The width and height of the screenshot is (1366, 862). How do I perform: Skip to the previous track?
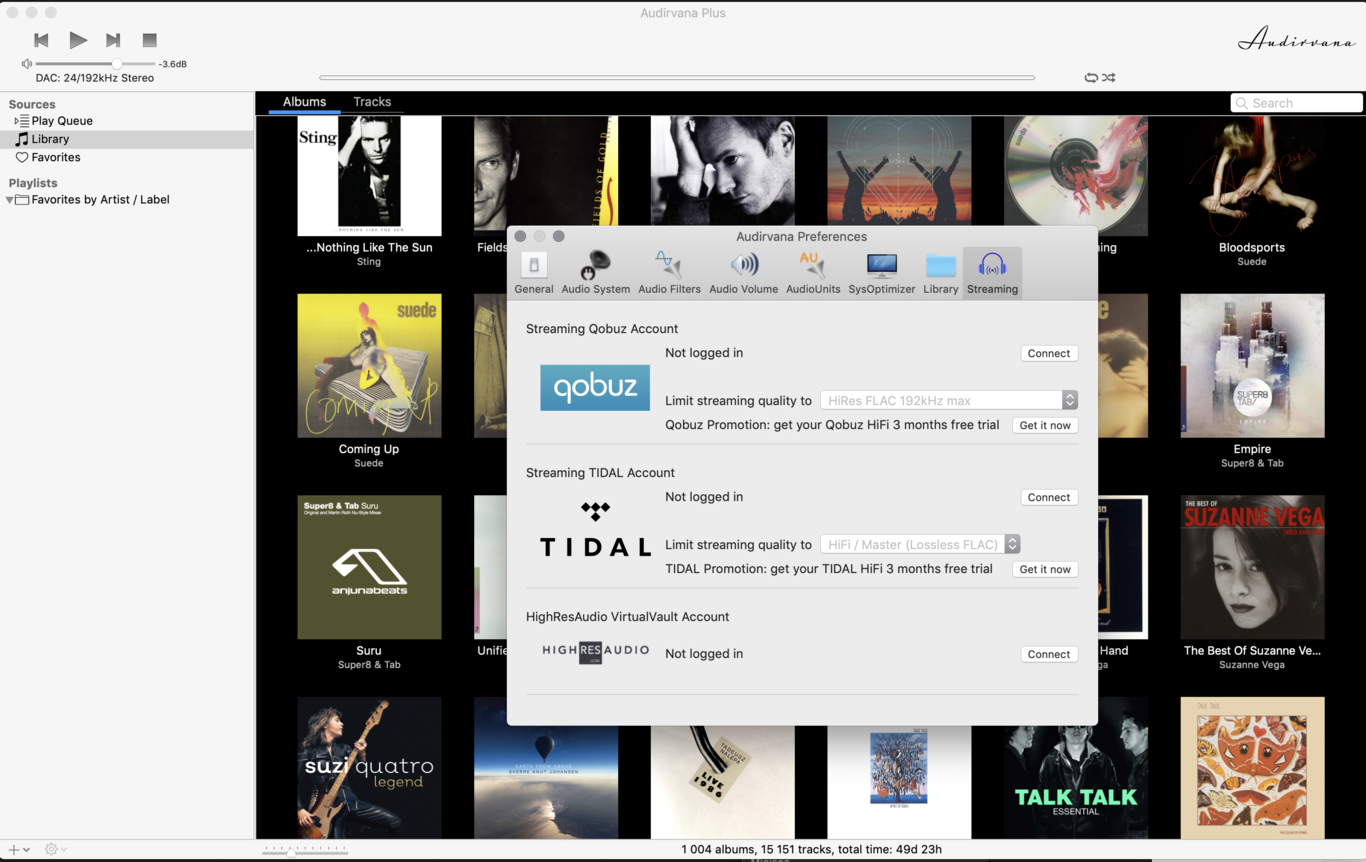coord(41,40)
